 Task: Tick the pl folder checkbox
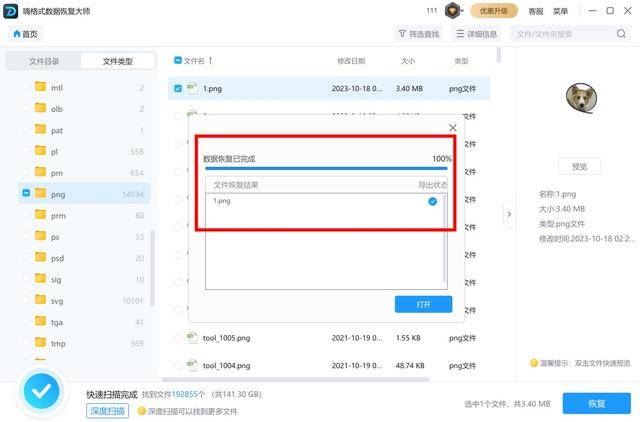pos(26,151)
